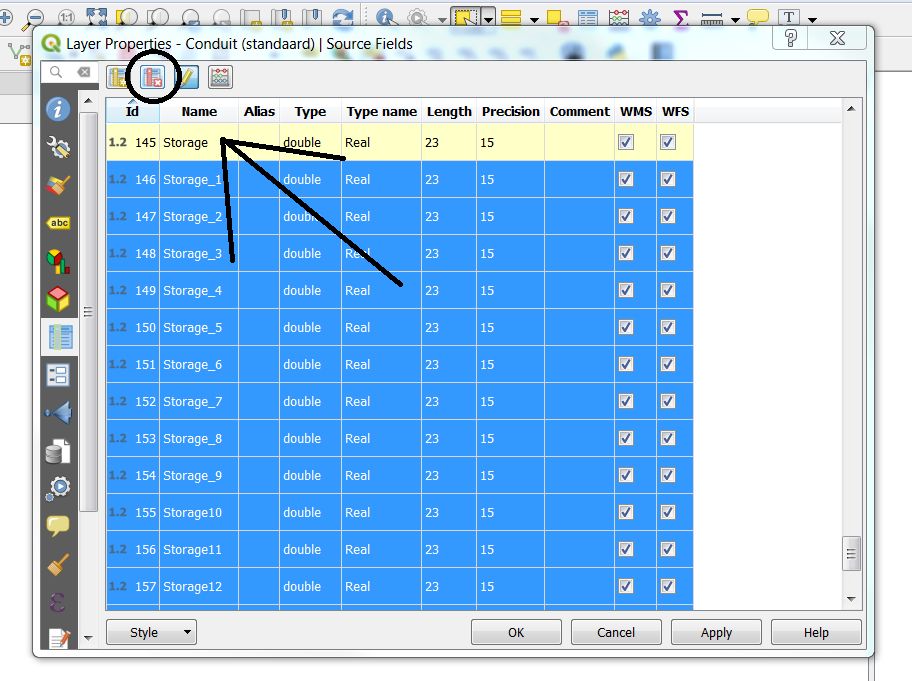Click the Help button in the dialog
The width and height of the screenshot is (912, 681).
pyautogui.click(x=816, y=632)
